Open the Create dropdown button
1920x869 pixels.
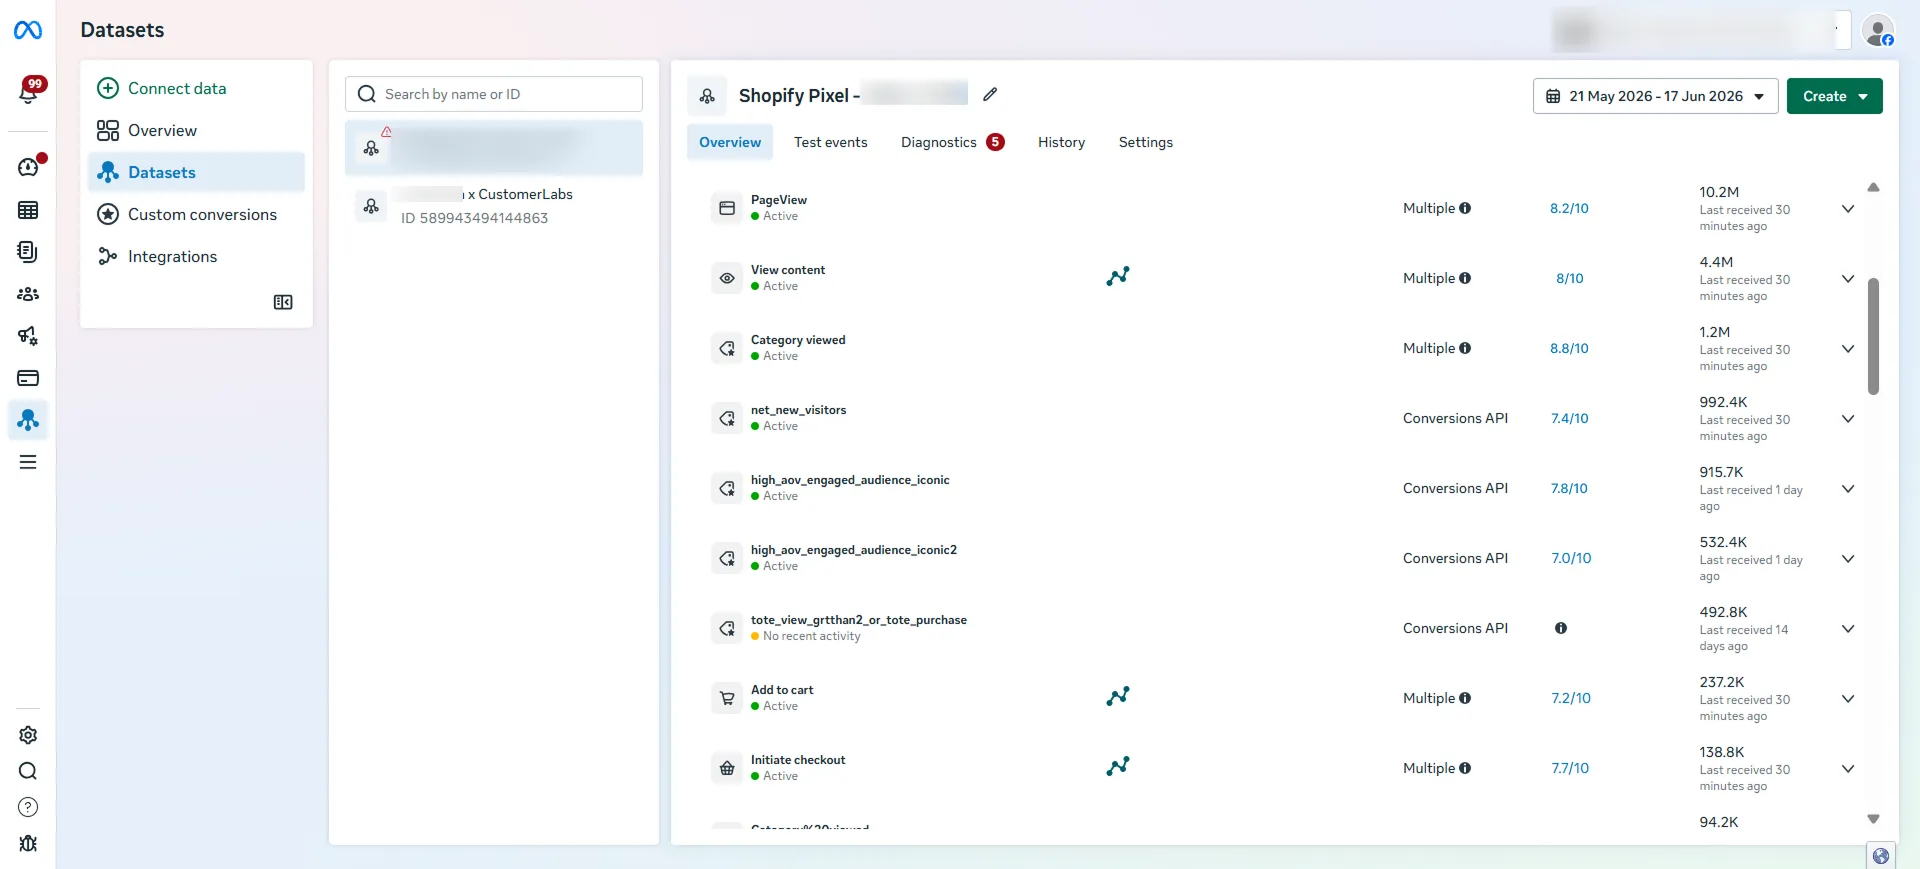tap(1834, 96)
